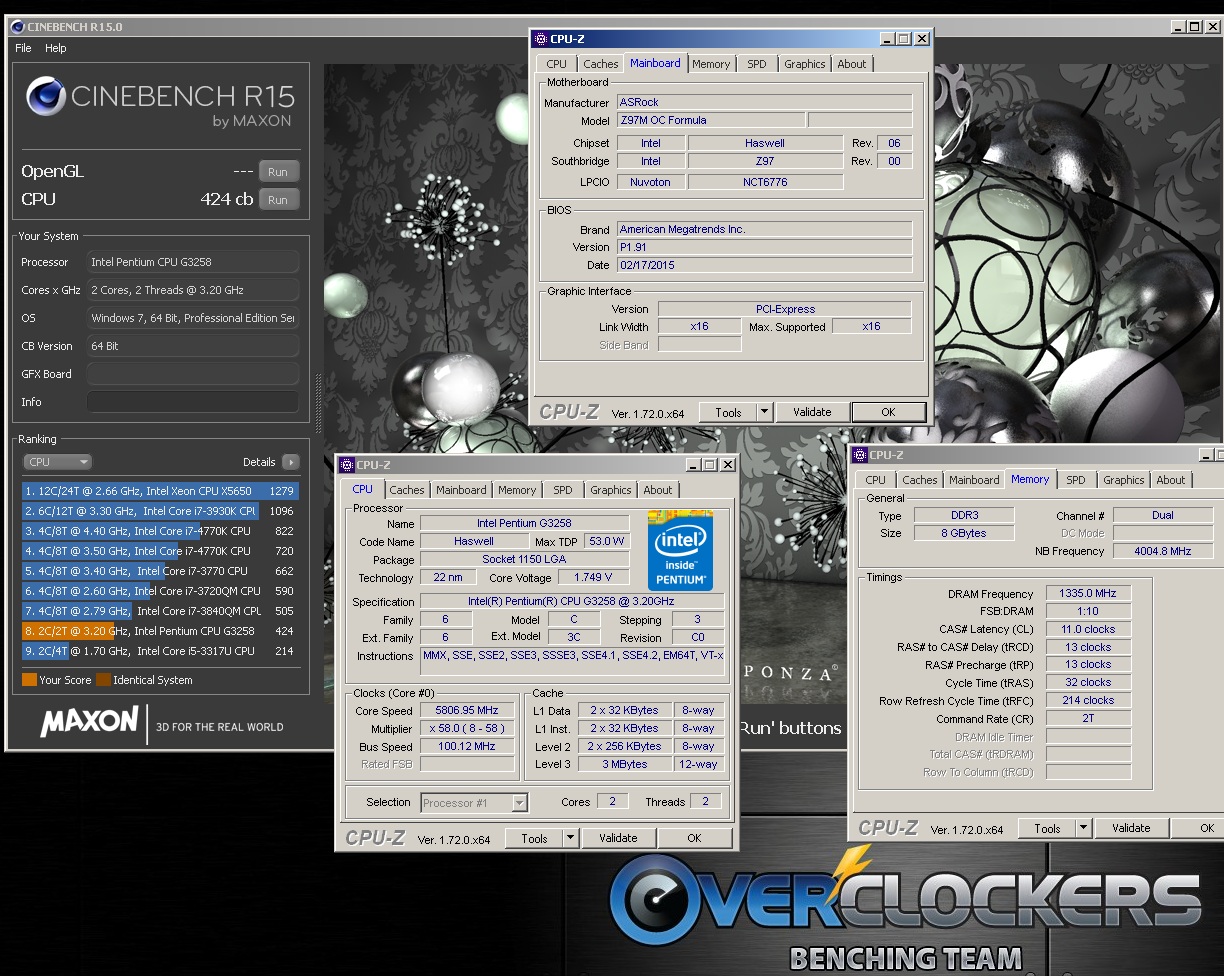1224x976 pixels.
Task: Open Tools dropdown arrow in Memory CPU-Z window
Action: [x=1084, y=828]
